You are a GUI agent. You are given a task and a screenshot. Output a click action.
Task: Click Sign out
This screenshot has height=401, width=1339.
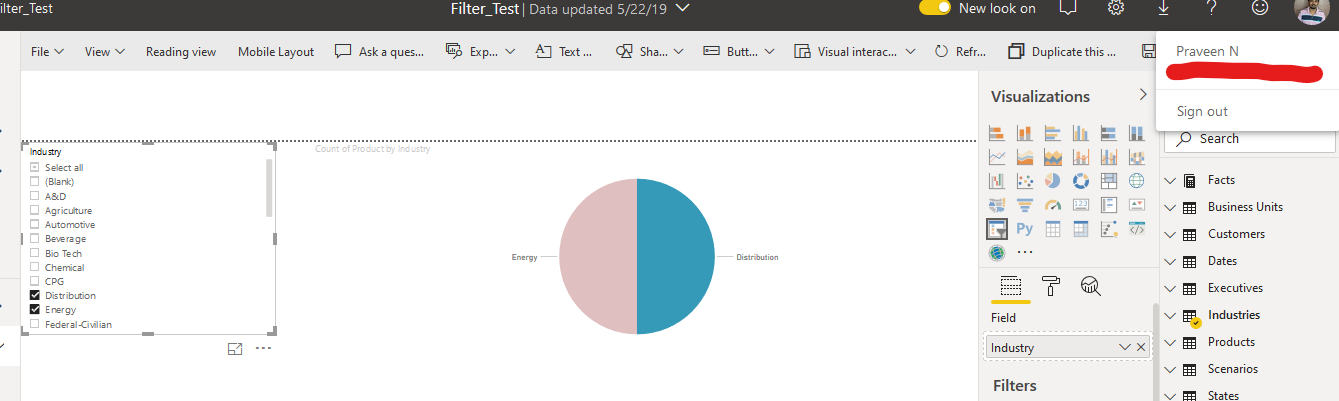click(1202, 111)
